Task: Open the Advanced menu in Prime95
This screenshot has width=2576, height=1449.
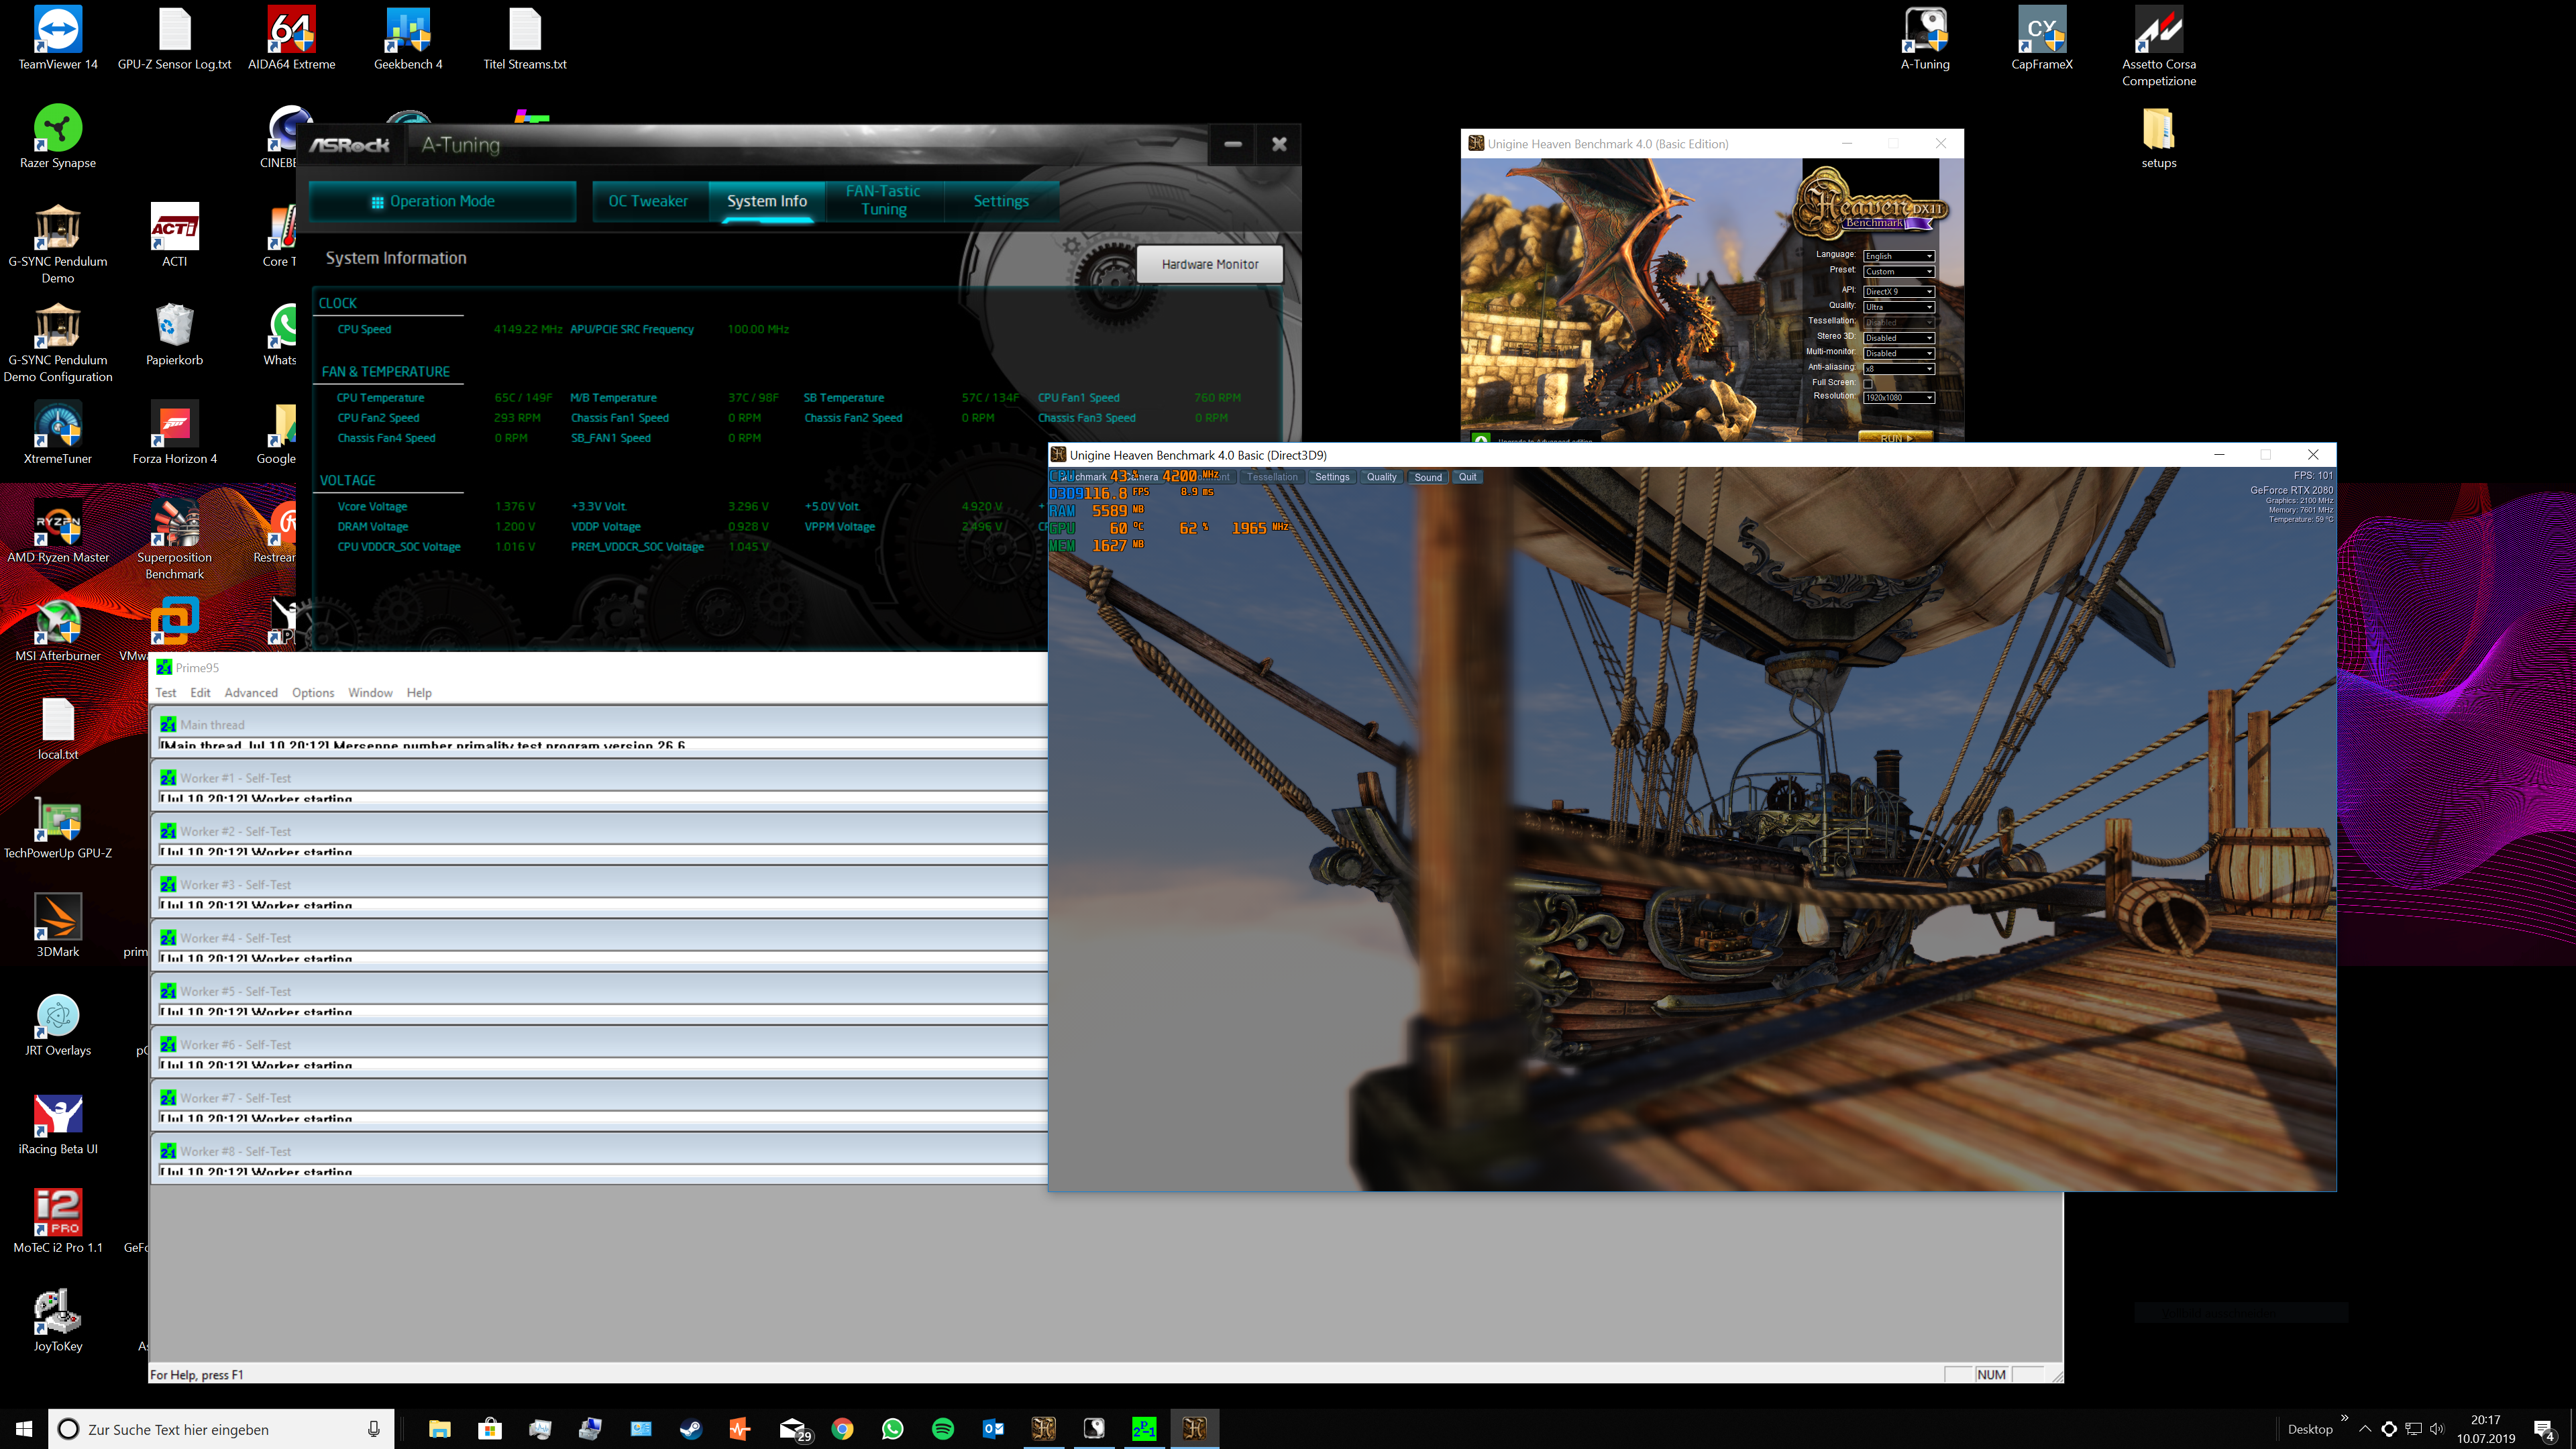Action: 250,692
